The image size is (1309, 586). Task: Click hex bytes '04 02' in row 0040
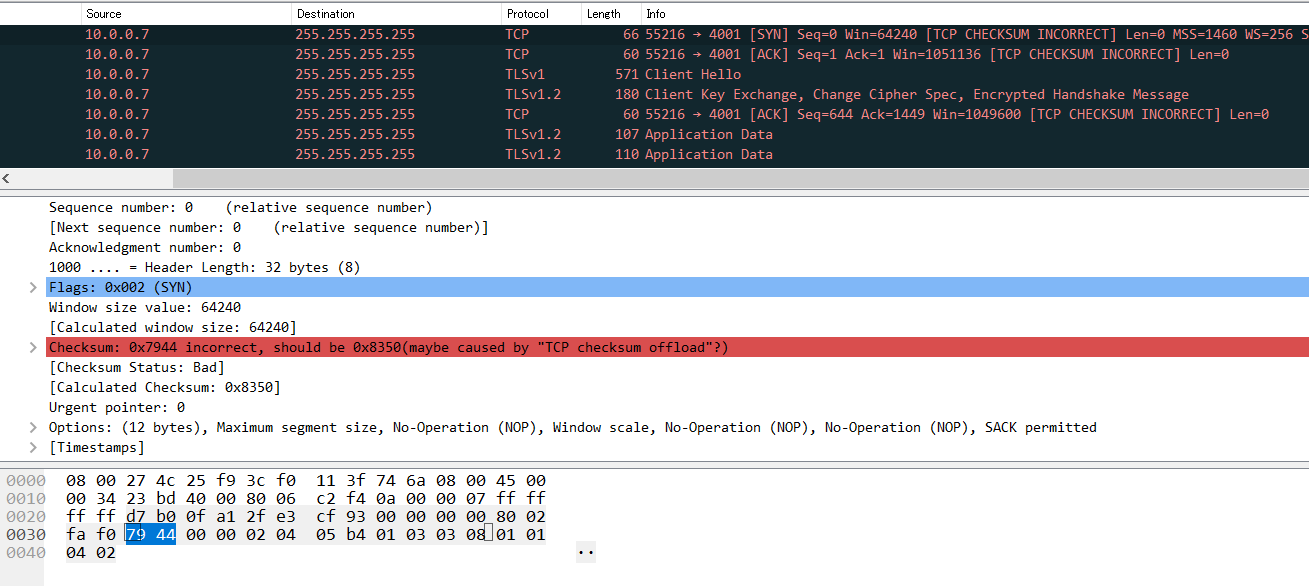91,553
